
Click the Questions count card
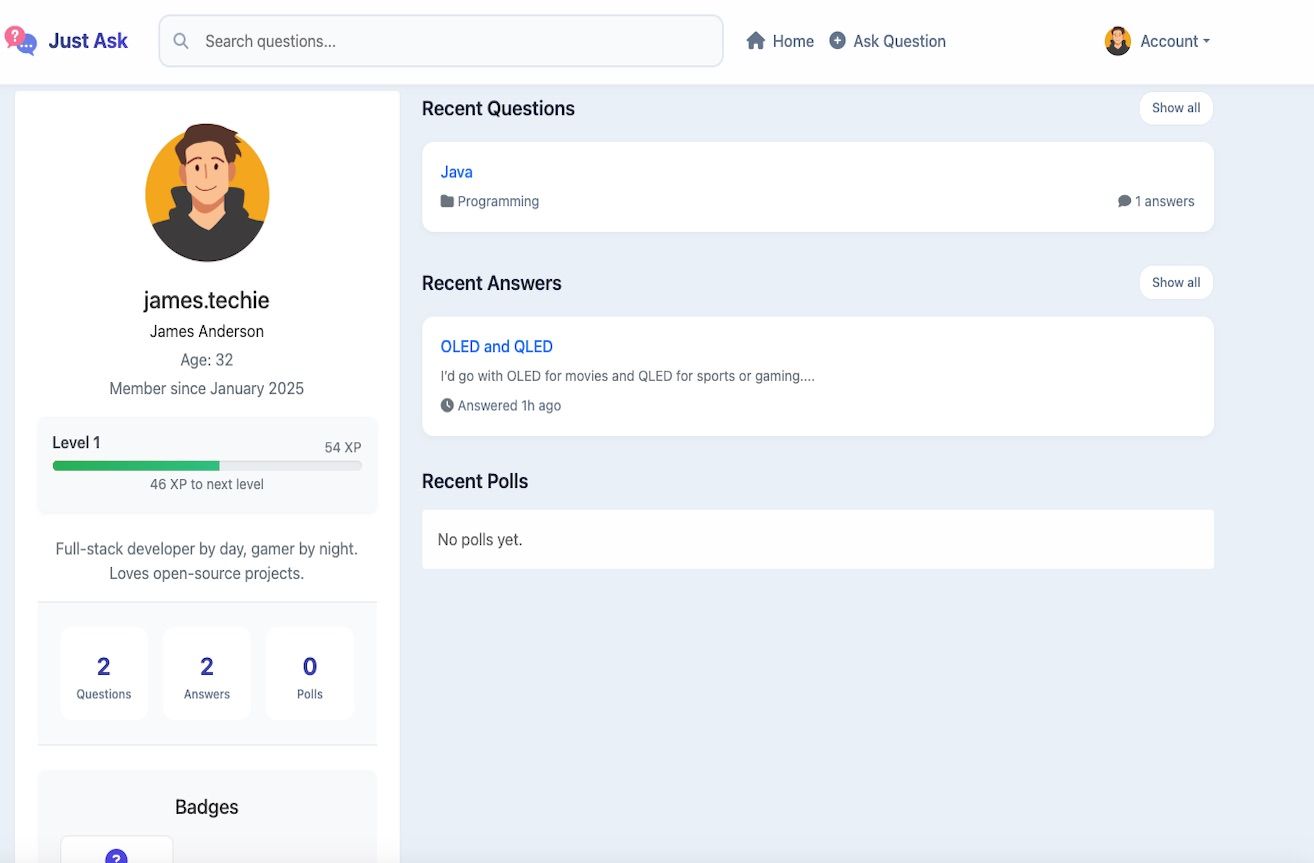pos(104,673)
